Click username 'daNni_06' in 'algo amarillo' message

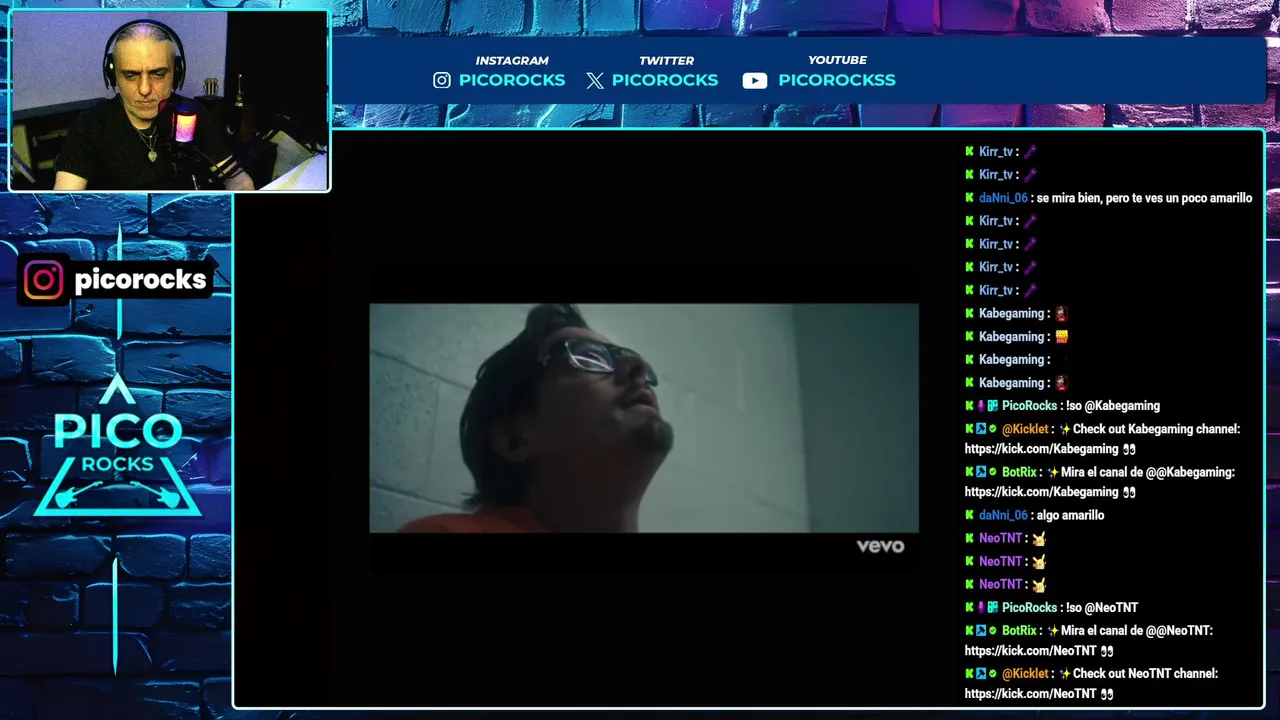(1003, 515)
